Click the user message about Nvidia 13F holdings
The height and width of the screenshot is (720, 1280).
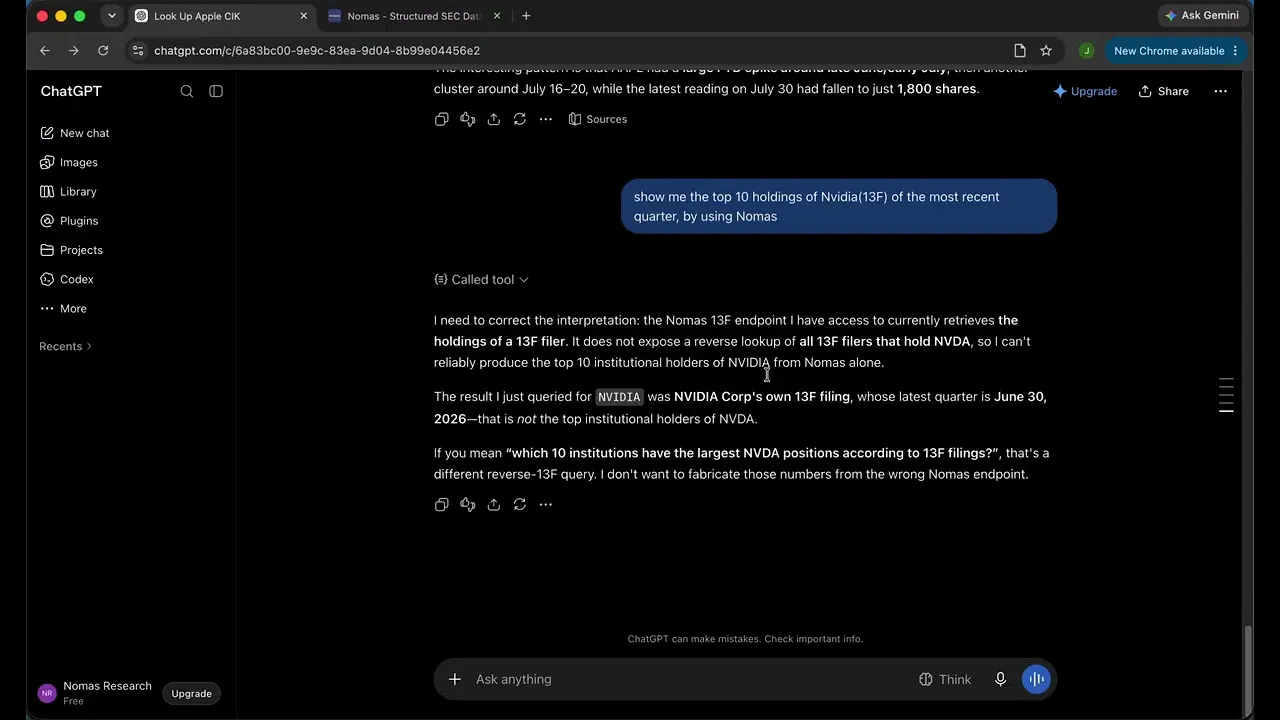(x=839, y=207)
